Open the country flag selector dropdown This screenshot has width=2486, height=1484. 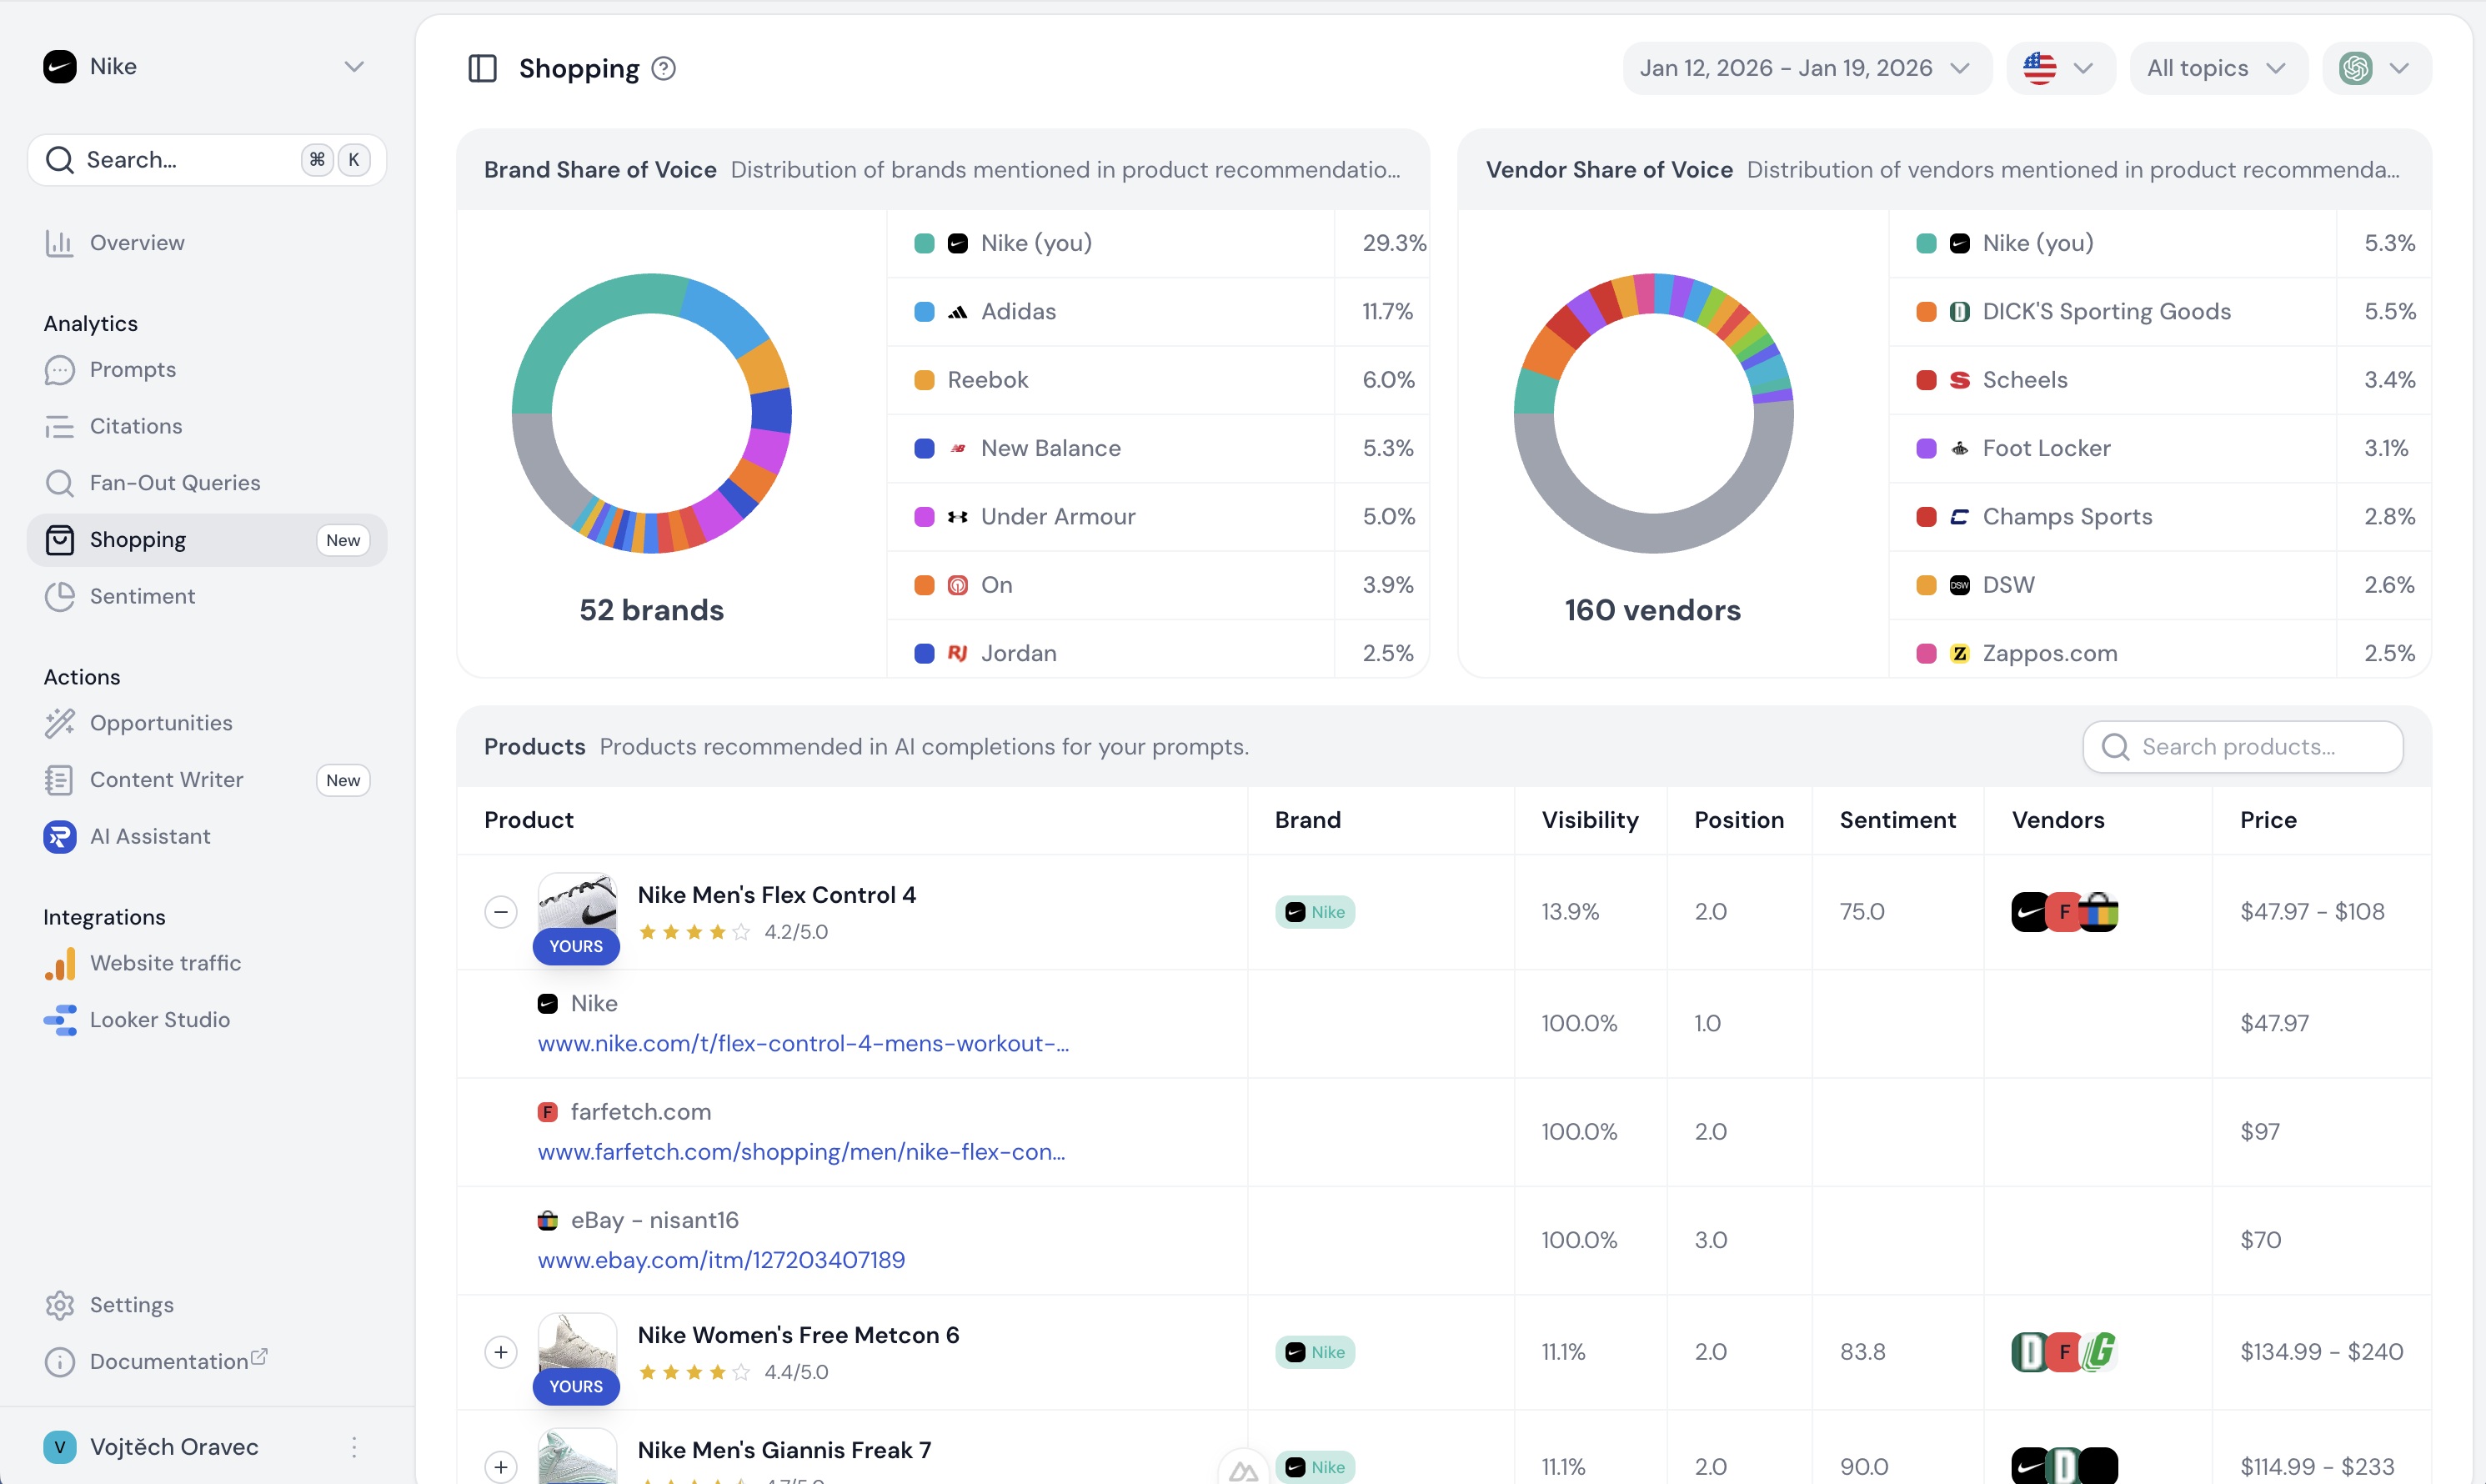tap(2059, 68)
